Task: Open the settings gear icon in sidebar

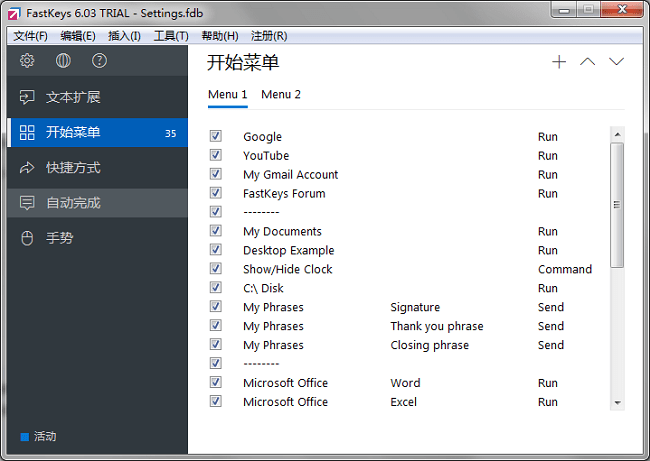Action: point(27,61)
